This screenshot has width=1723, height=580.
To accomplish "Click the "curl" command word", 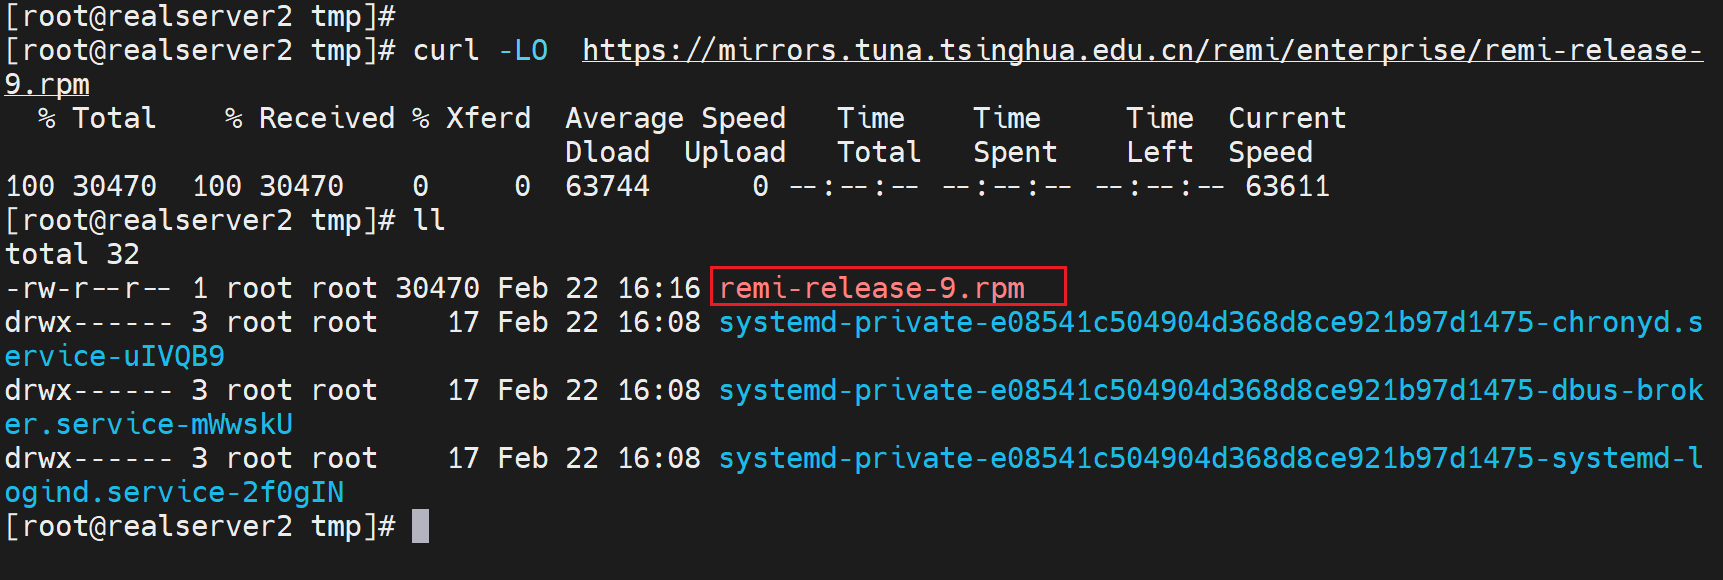I will 446,50.
